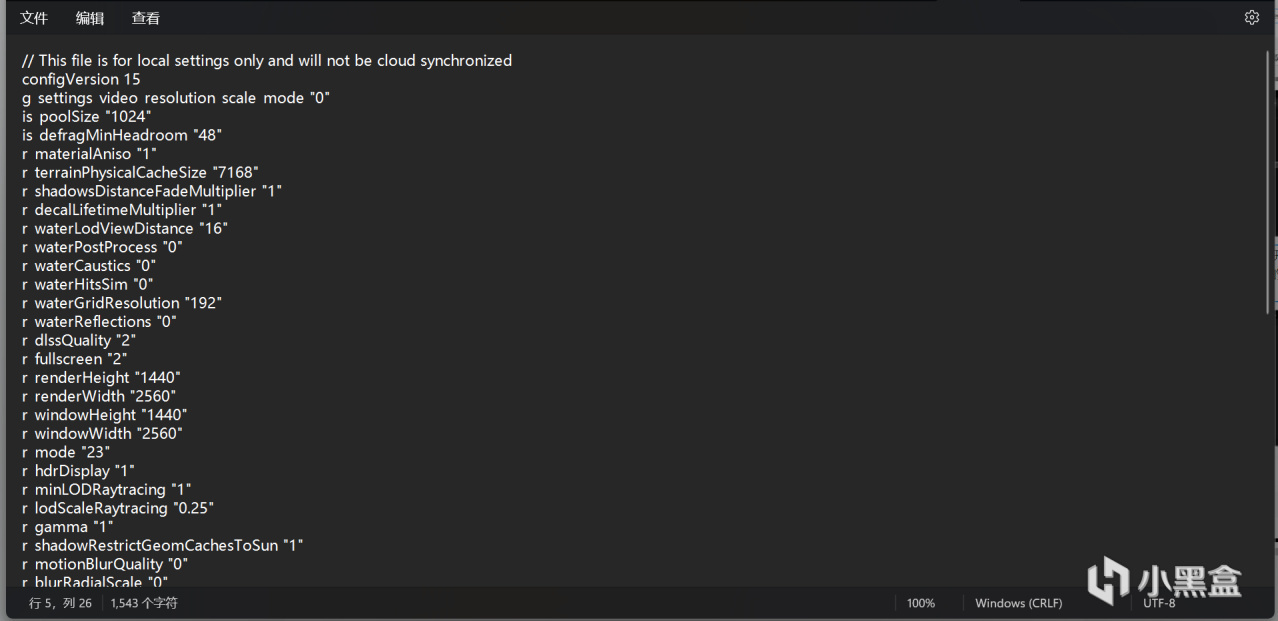Click the UTF-8 encoding indicator

(1159, 603)
